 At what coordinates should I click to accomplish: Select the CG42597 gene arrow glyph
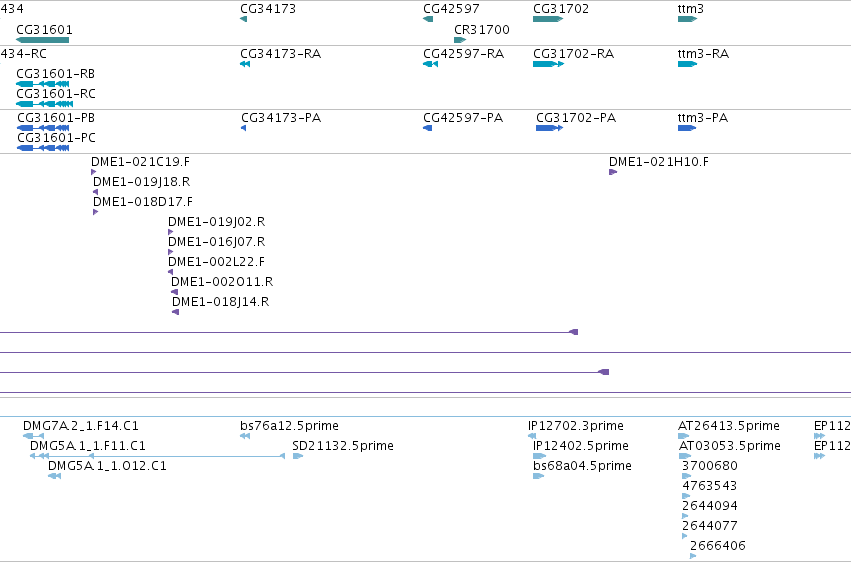(x=428, y=19)
